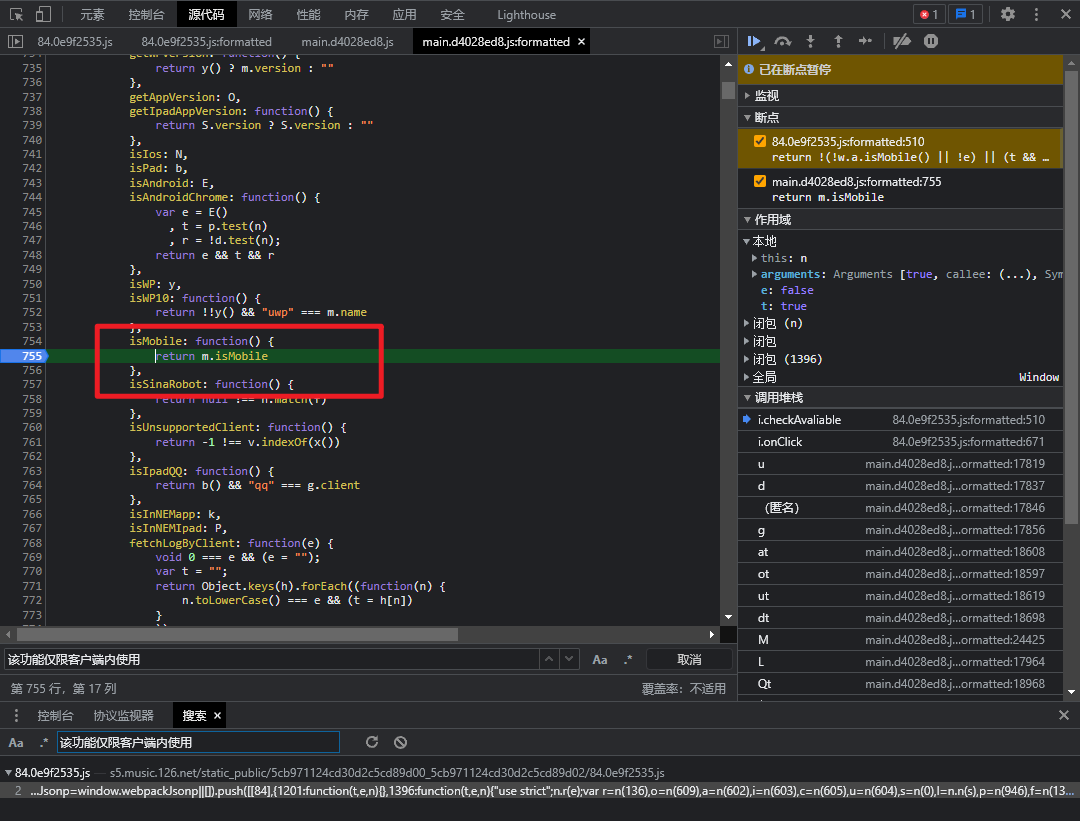Open link 84.0e9f2535.js:formatted:671
This screenshot has width=1080, height=821.
click(x=968, y=441)
